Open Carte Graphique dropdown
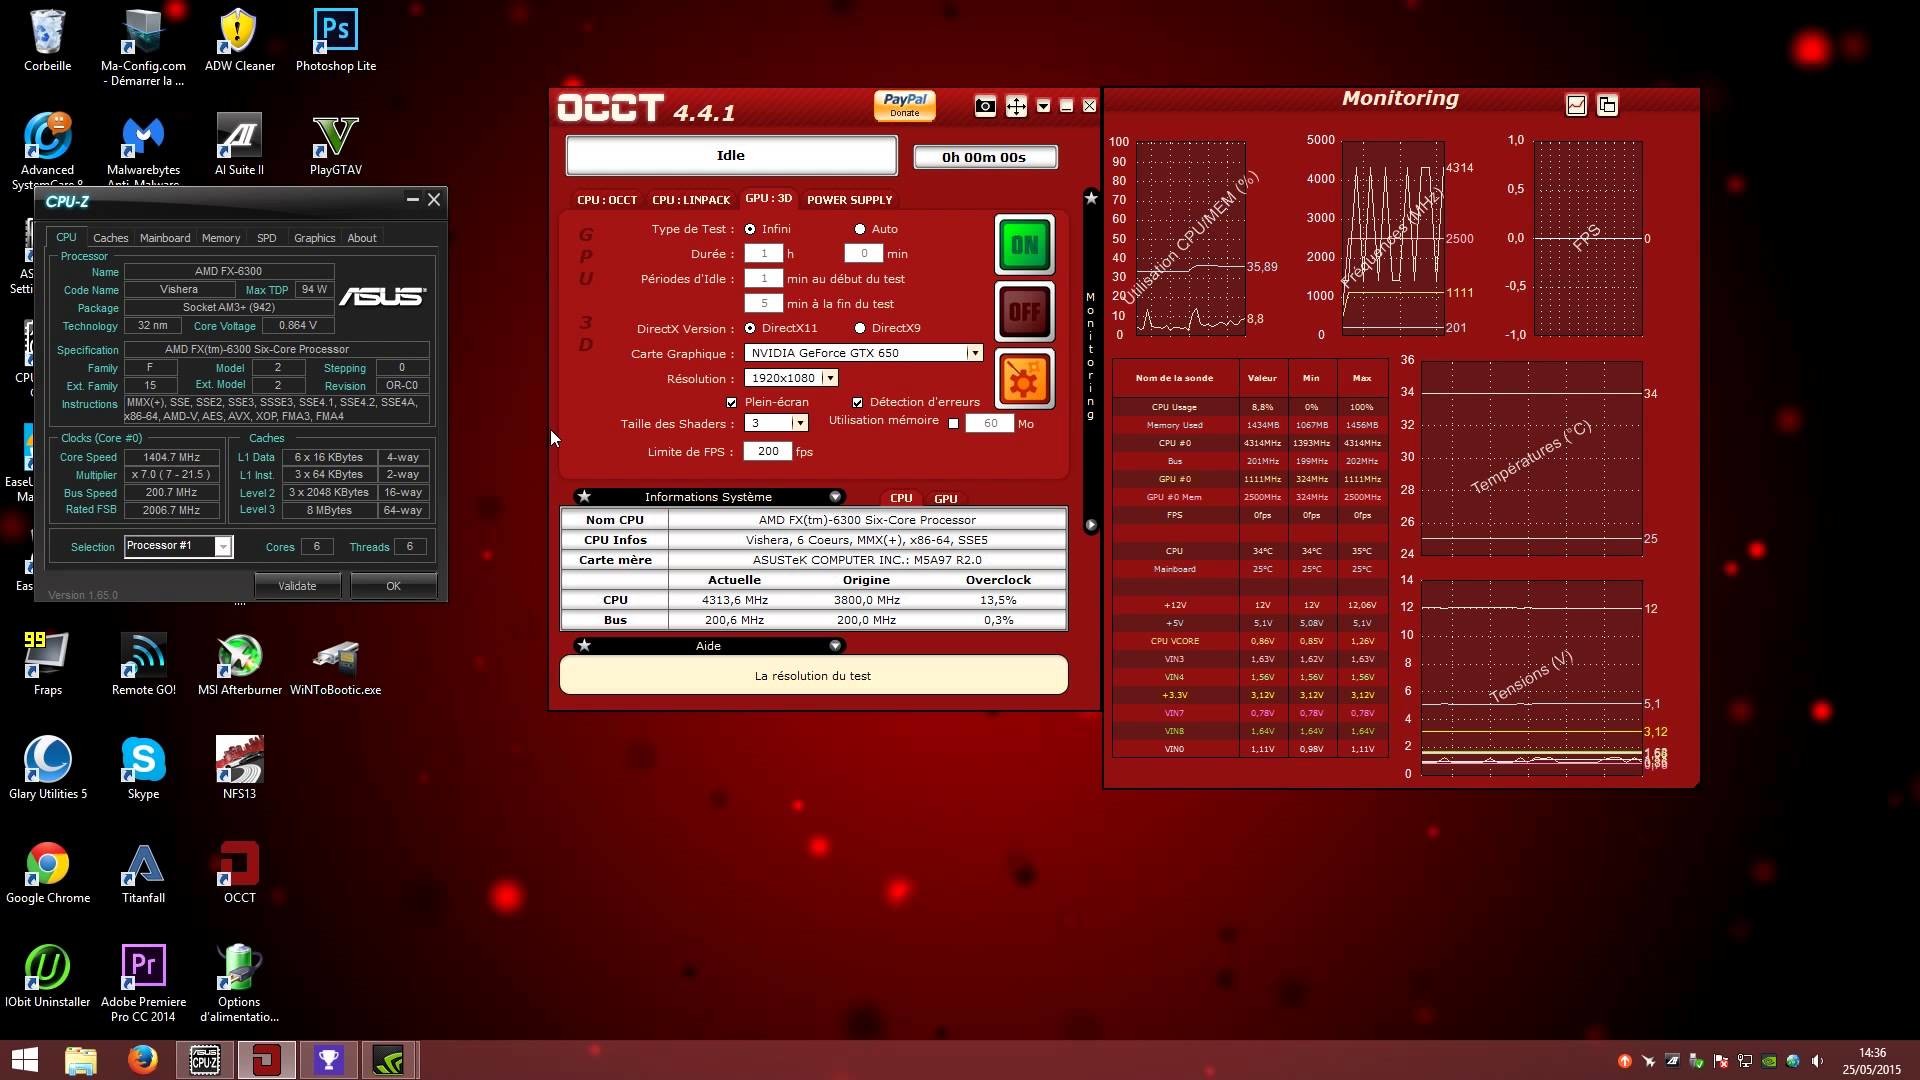The width and height of the screenshot is (1920, 1080). click(974, 353)
